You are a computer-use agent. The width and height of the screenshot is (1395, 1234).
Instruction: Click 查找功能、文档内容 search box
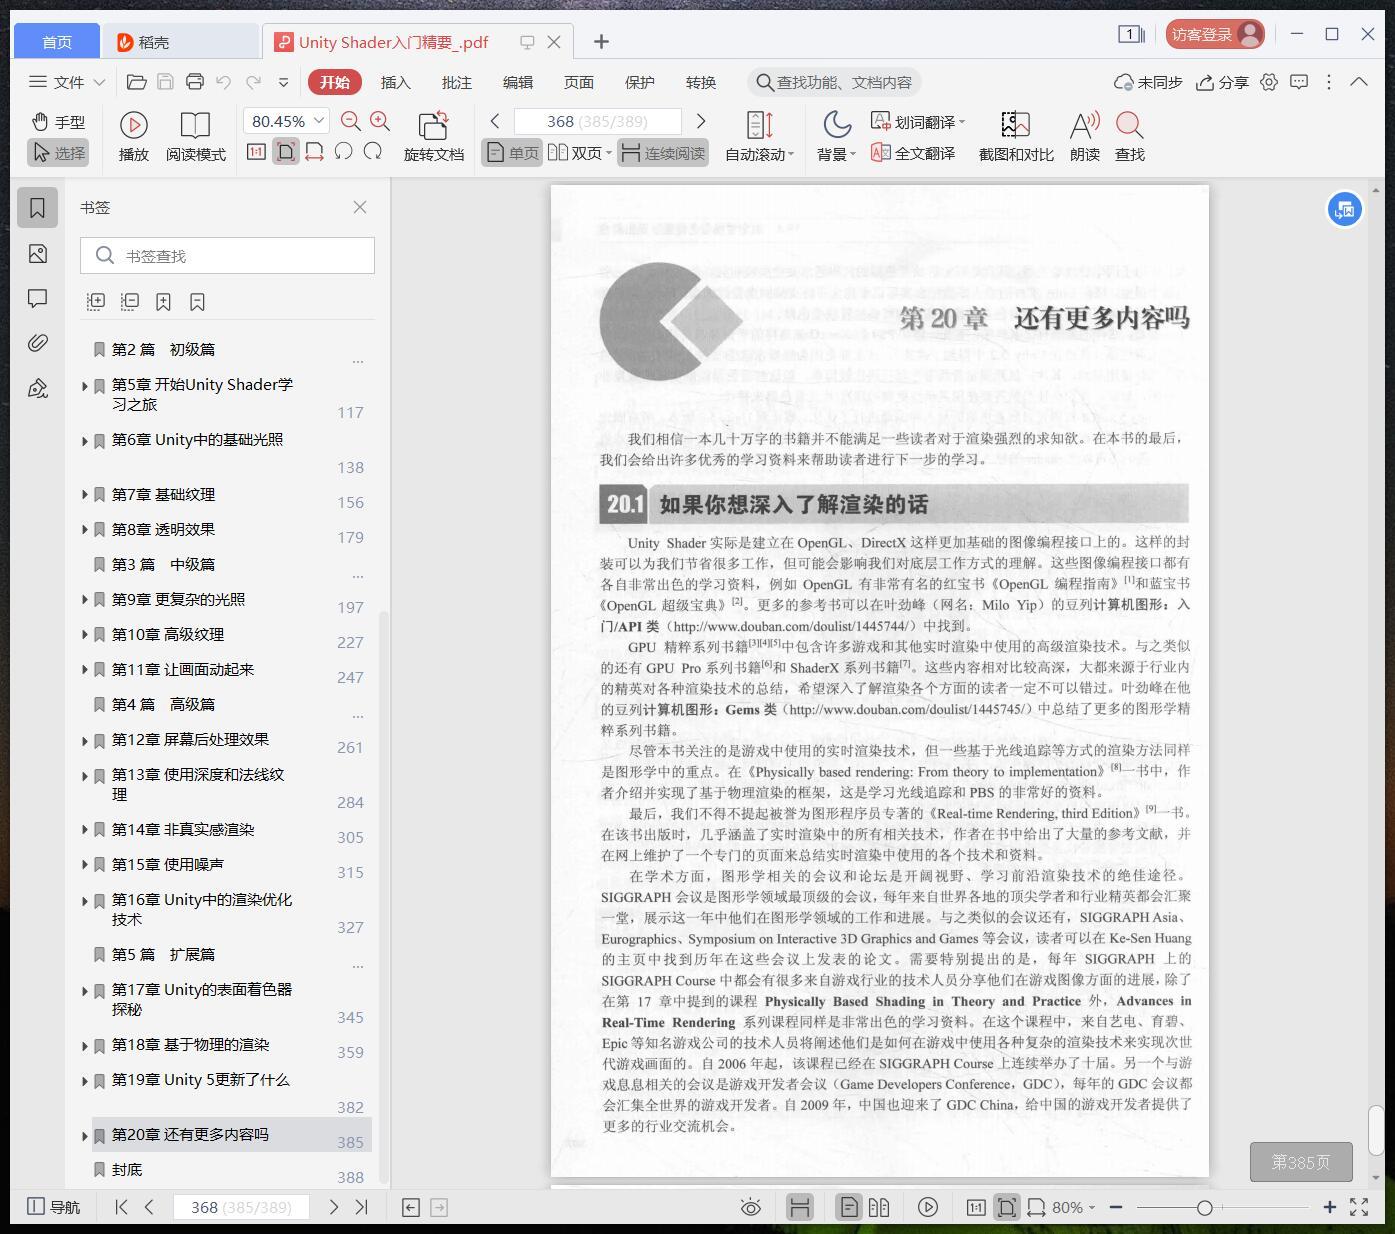pos(834,82)
